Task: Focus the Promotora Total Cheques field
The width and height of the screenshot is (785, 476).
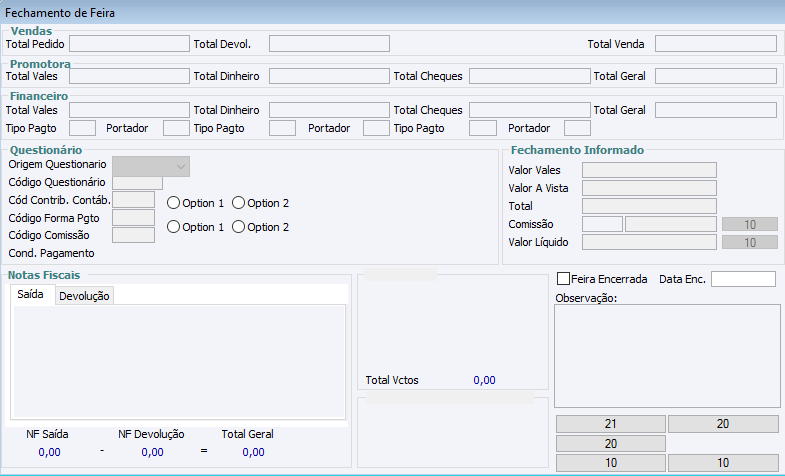Action: point(530,76)
